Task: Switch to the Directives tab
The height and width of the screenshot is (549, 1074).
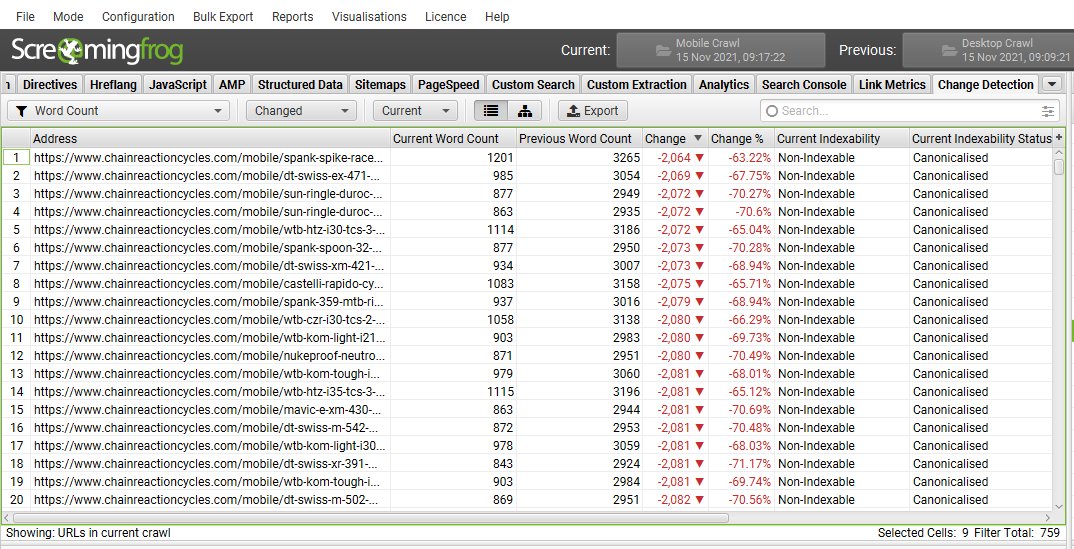Action: [49, 85]
